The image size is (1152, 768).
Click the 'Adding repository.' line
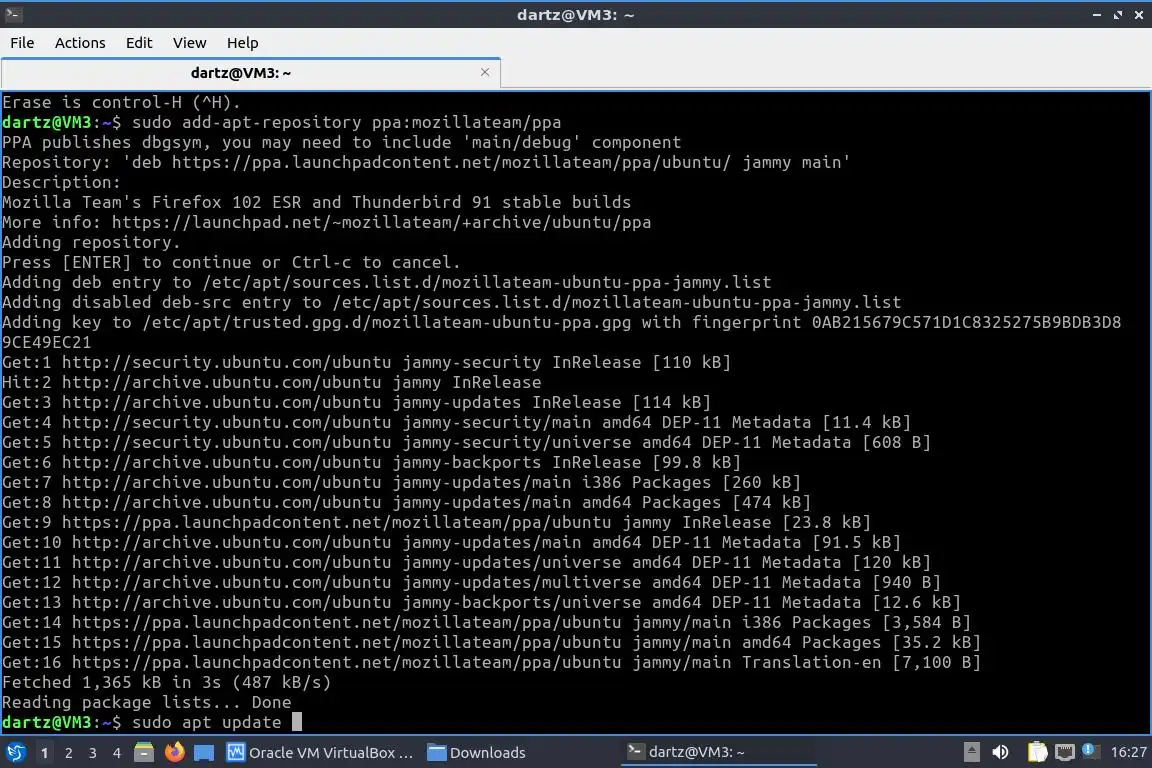[91, 243]
